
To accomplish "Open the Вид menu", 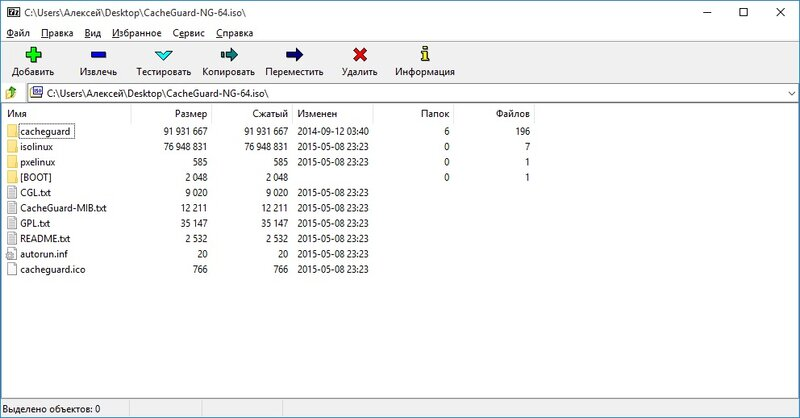I will [x=92, y=33].
